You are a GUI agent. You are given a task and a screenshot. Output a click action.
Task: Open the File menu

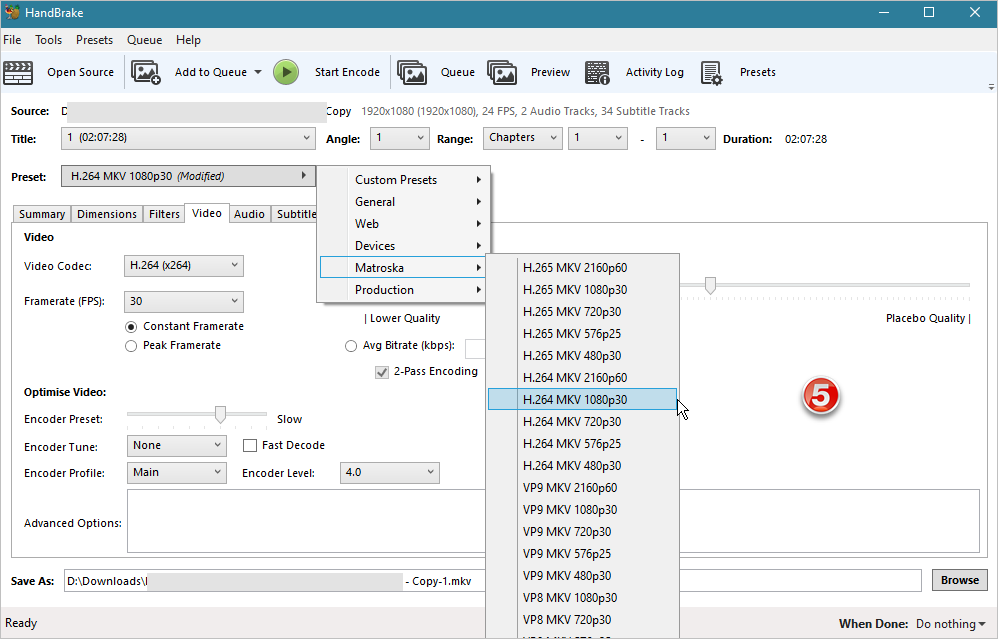coord(12,39)
